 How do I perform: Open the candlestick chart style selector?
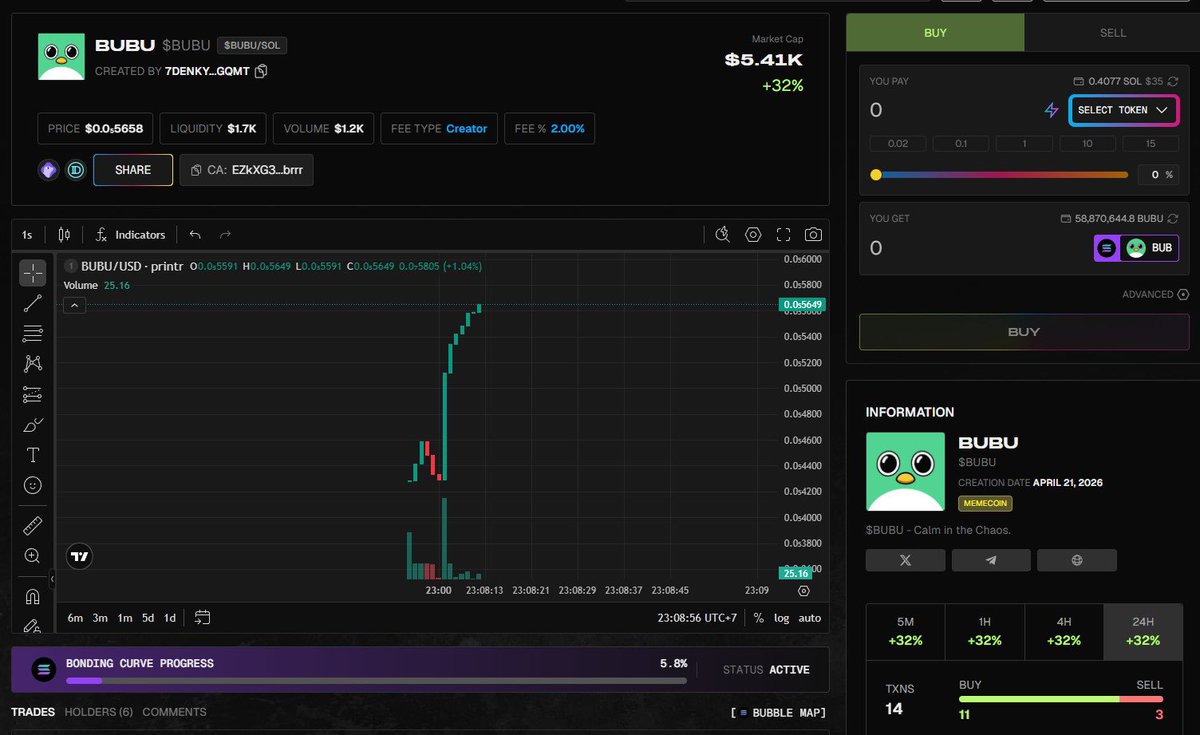(64, 234)
